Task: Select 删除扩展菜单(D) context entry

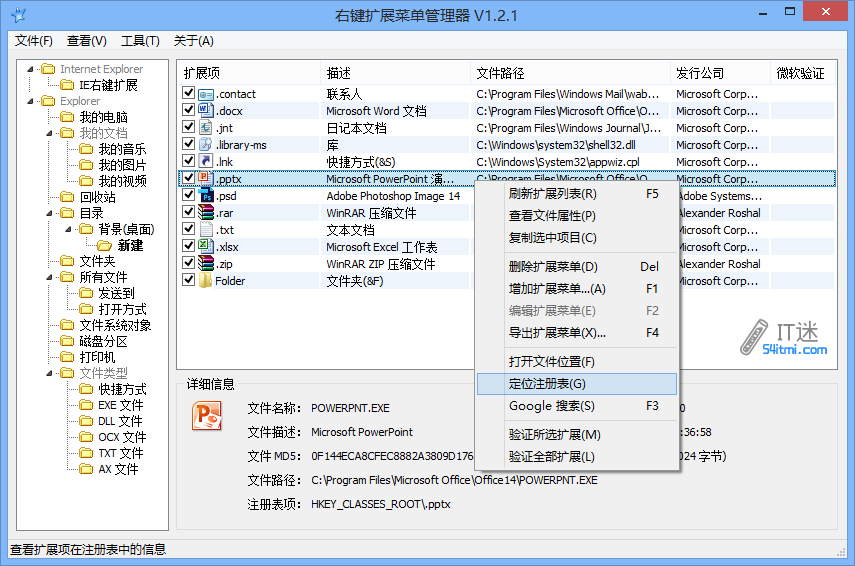Action: point(577,267)
